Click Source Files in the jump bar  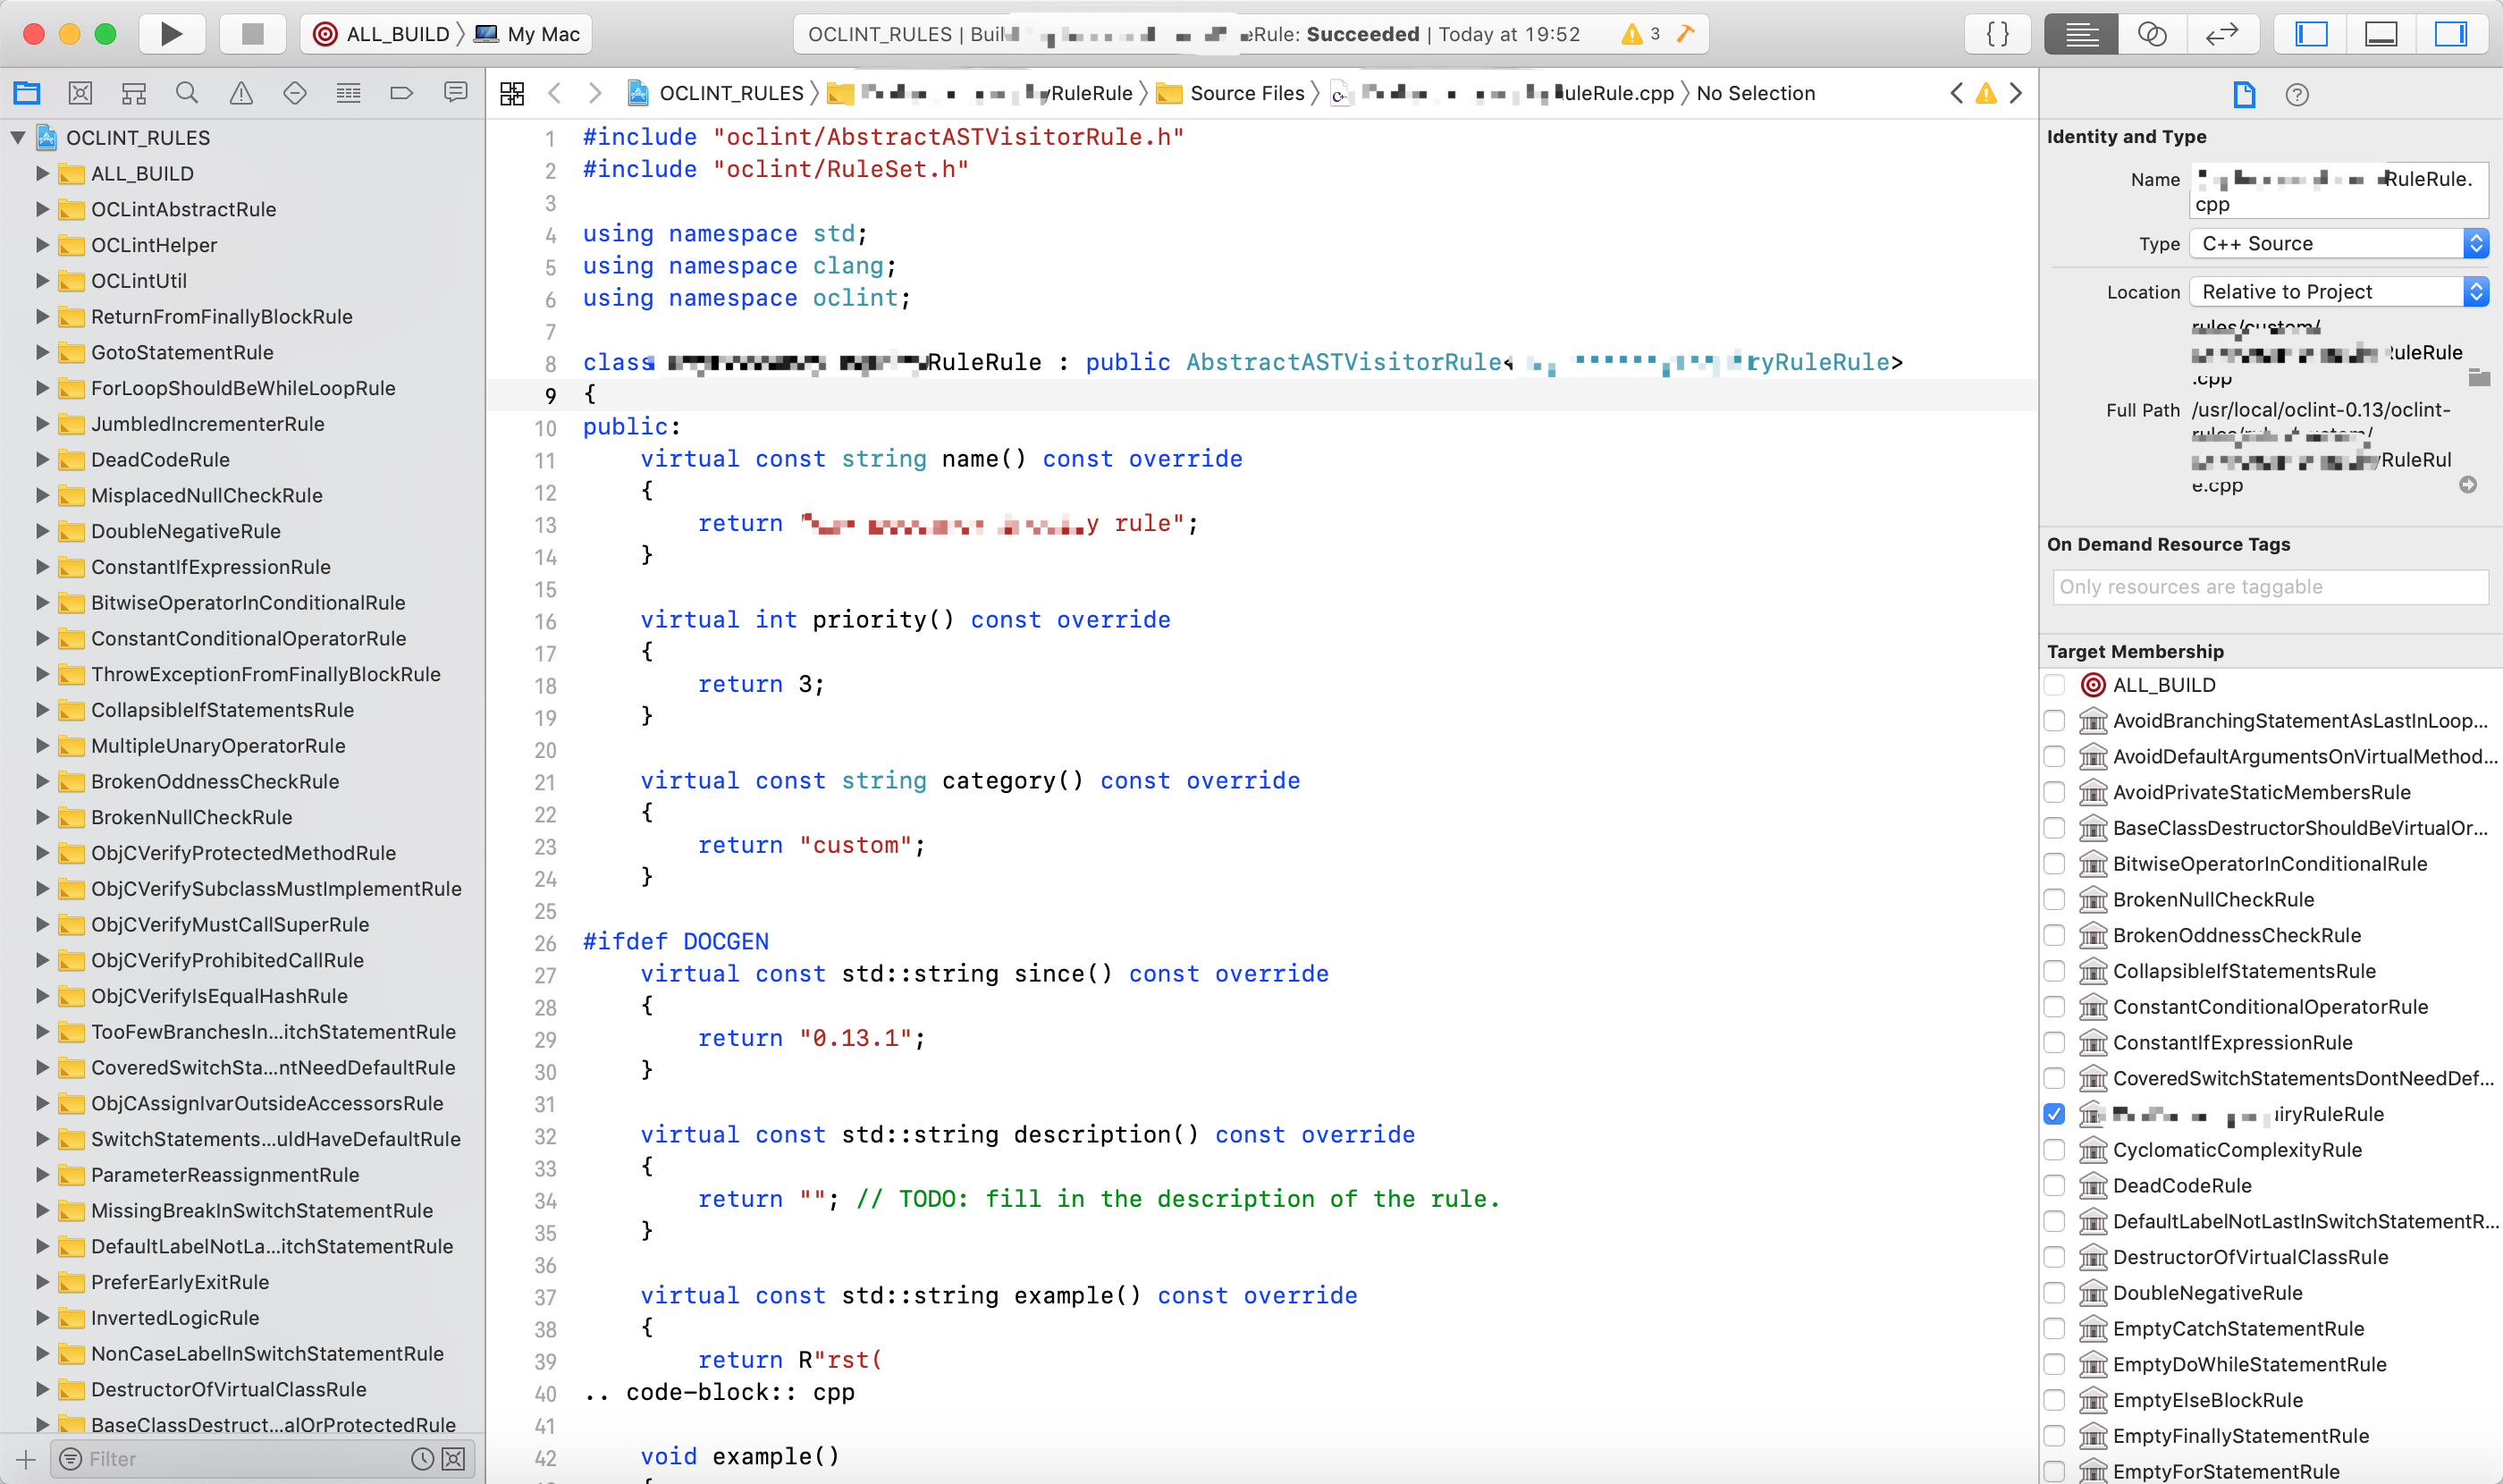tap(1245, 93)
